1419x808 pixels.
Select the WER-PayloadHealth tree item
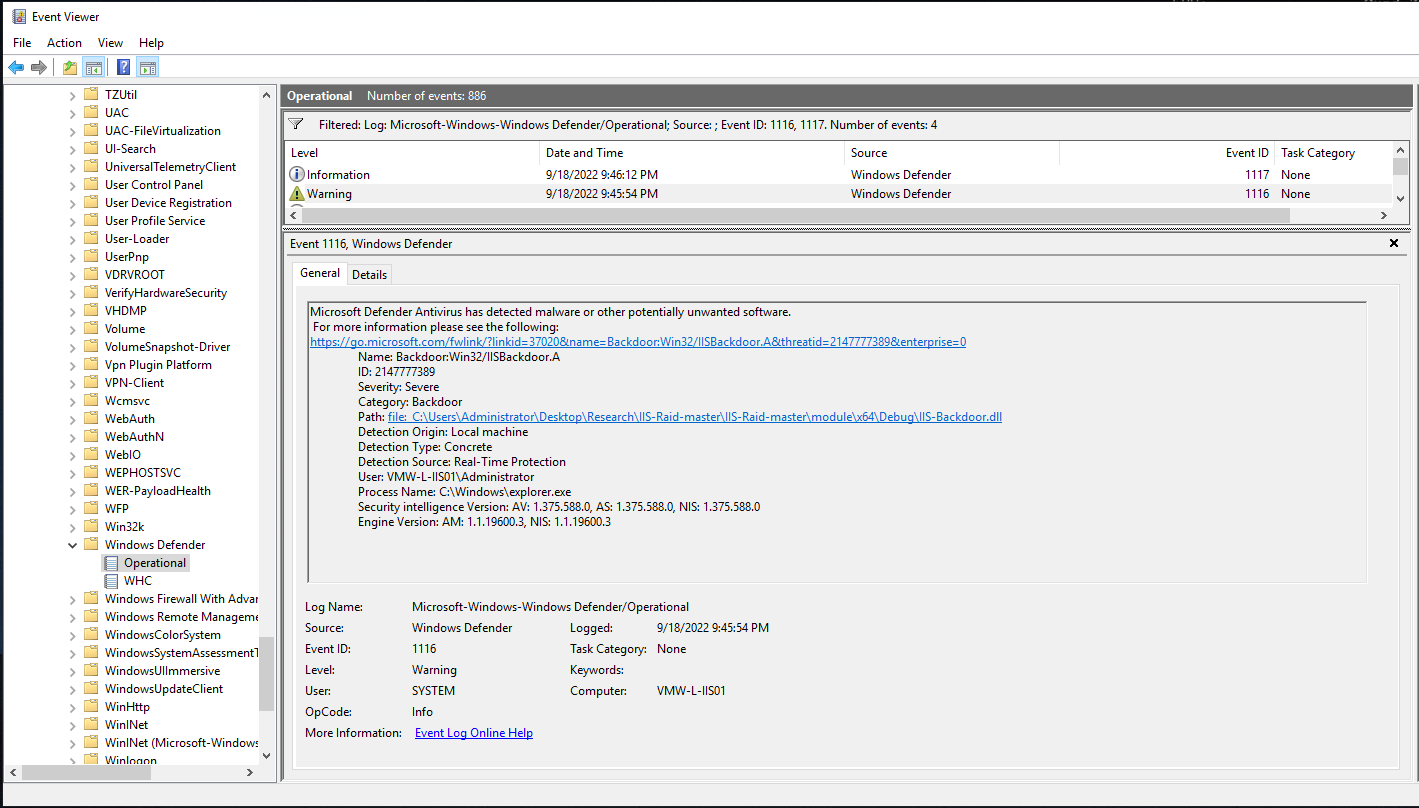pos(157,491)
